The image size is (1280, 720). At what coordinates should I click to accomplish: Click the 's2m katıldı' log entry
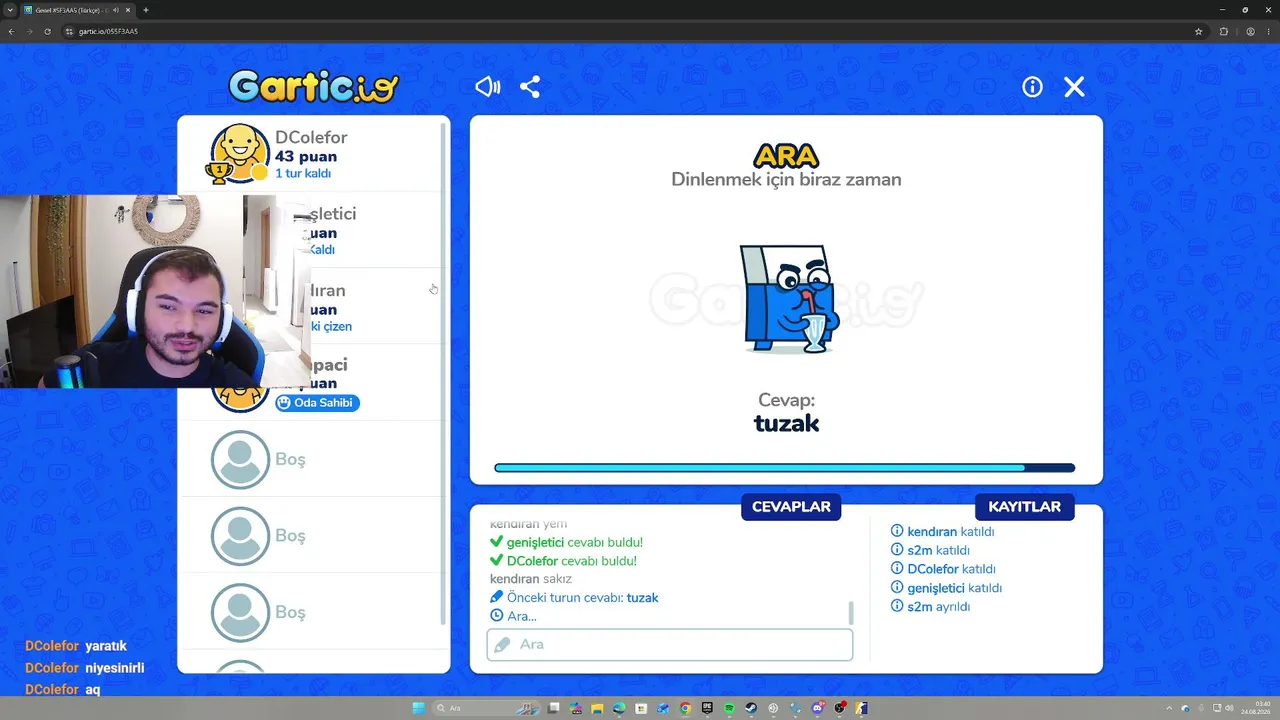click(x=930, y=550)
